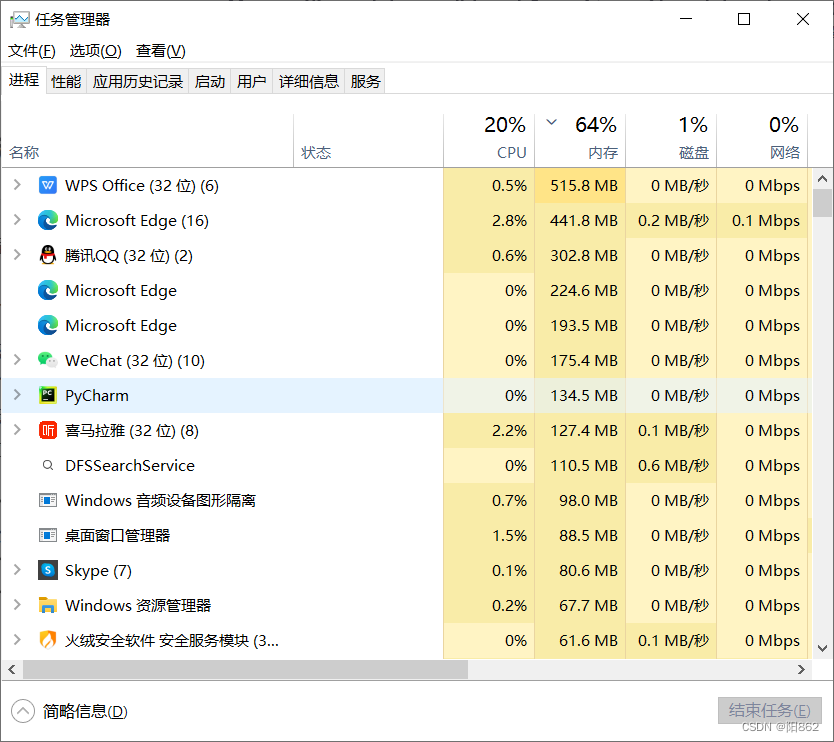
Task: Collapse the PyCharm process entry
Action: pyautogui.click(x=17, y=395)
